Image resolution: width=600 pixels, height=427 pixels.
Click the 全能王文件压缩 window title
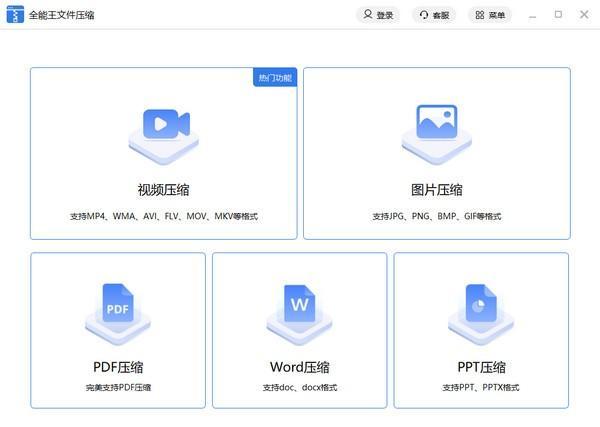tap(62, 15)
